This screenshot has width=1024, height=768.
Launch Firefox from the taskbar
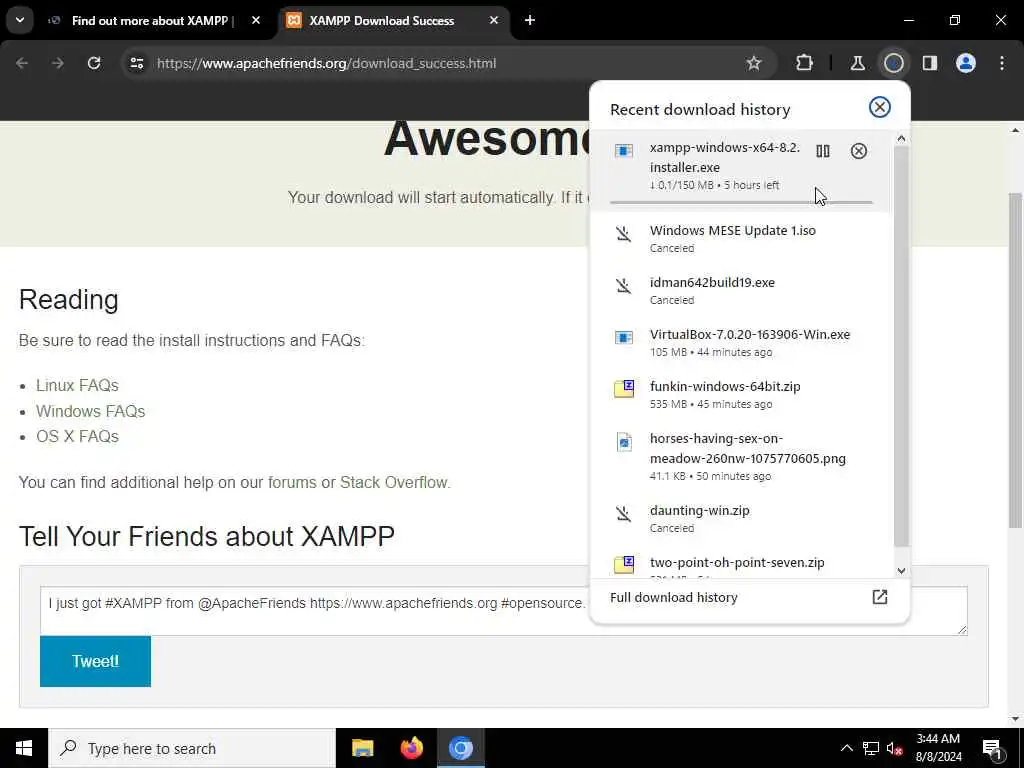tap(411, 748)
